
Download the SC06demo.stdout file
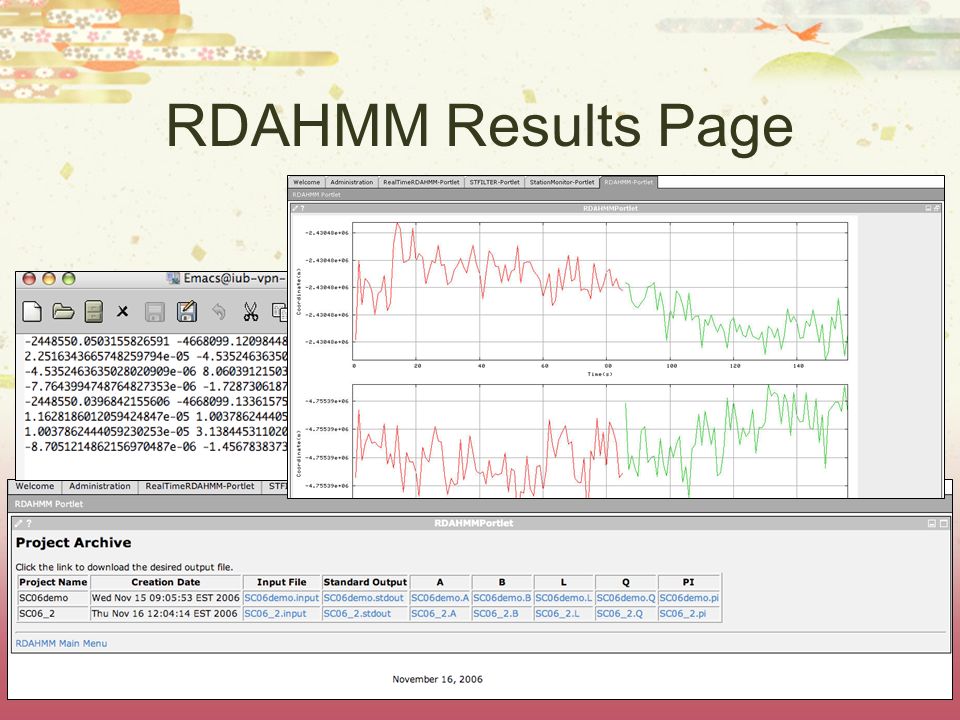point(364,598)
